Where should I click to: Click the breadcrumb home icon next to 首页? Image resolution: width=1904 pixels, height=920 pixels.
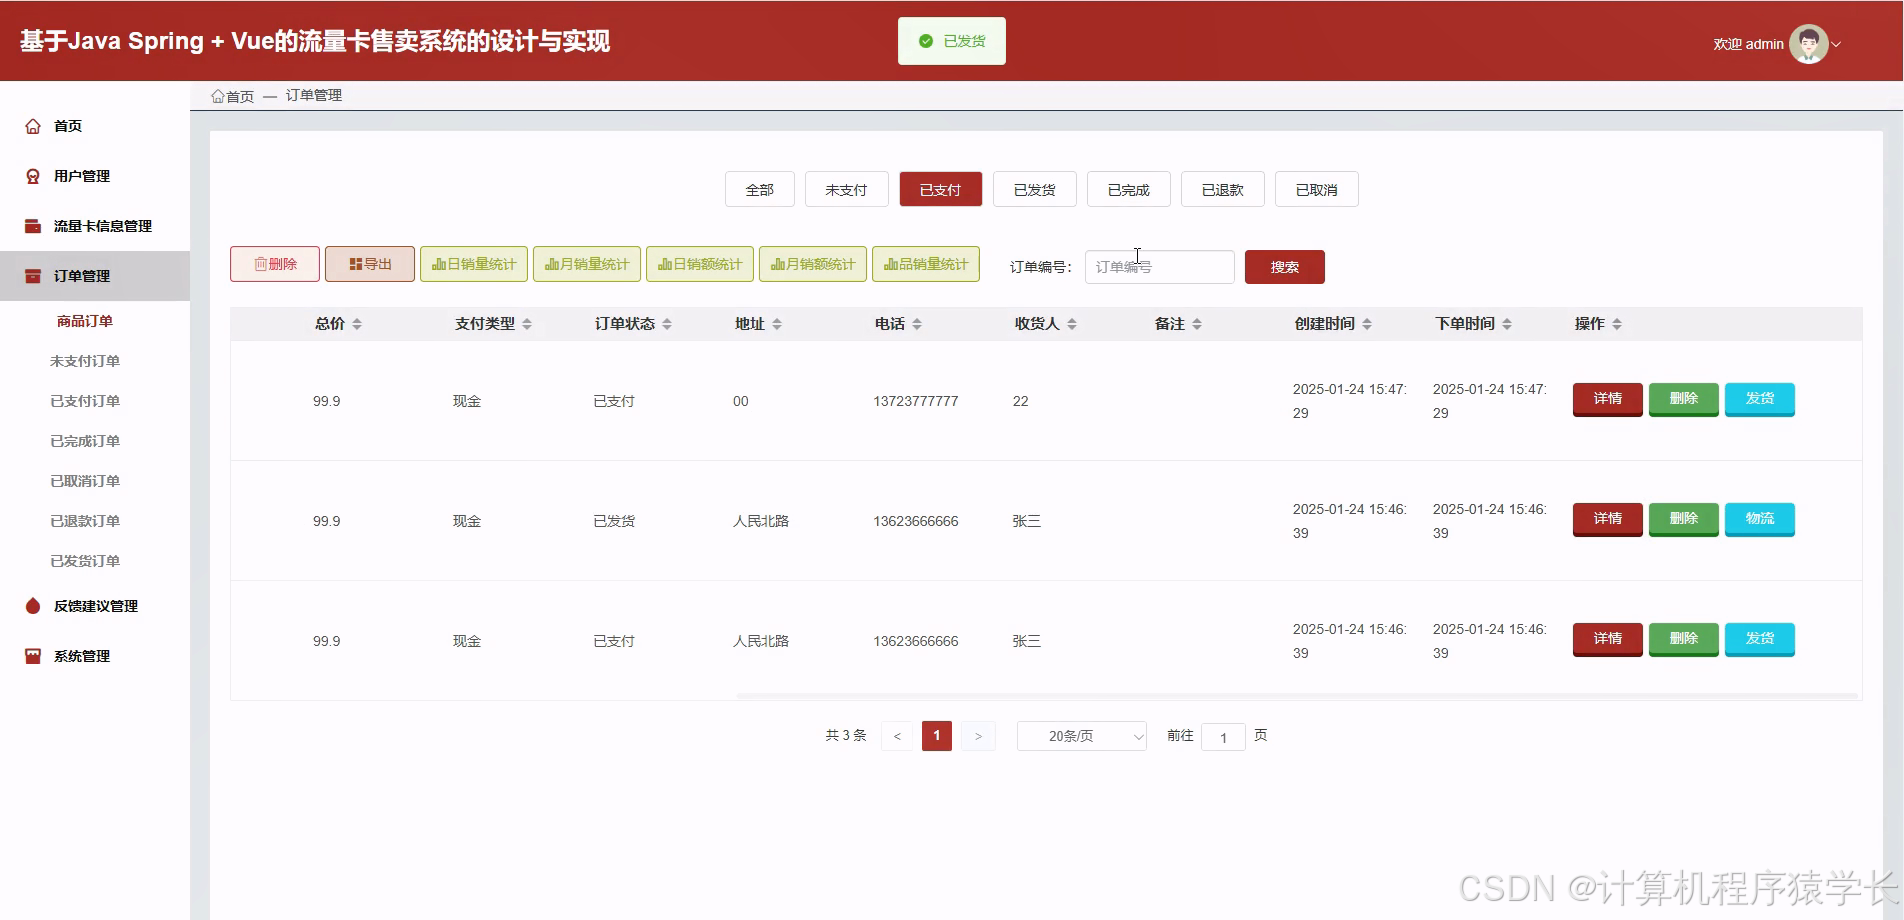218,95
